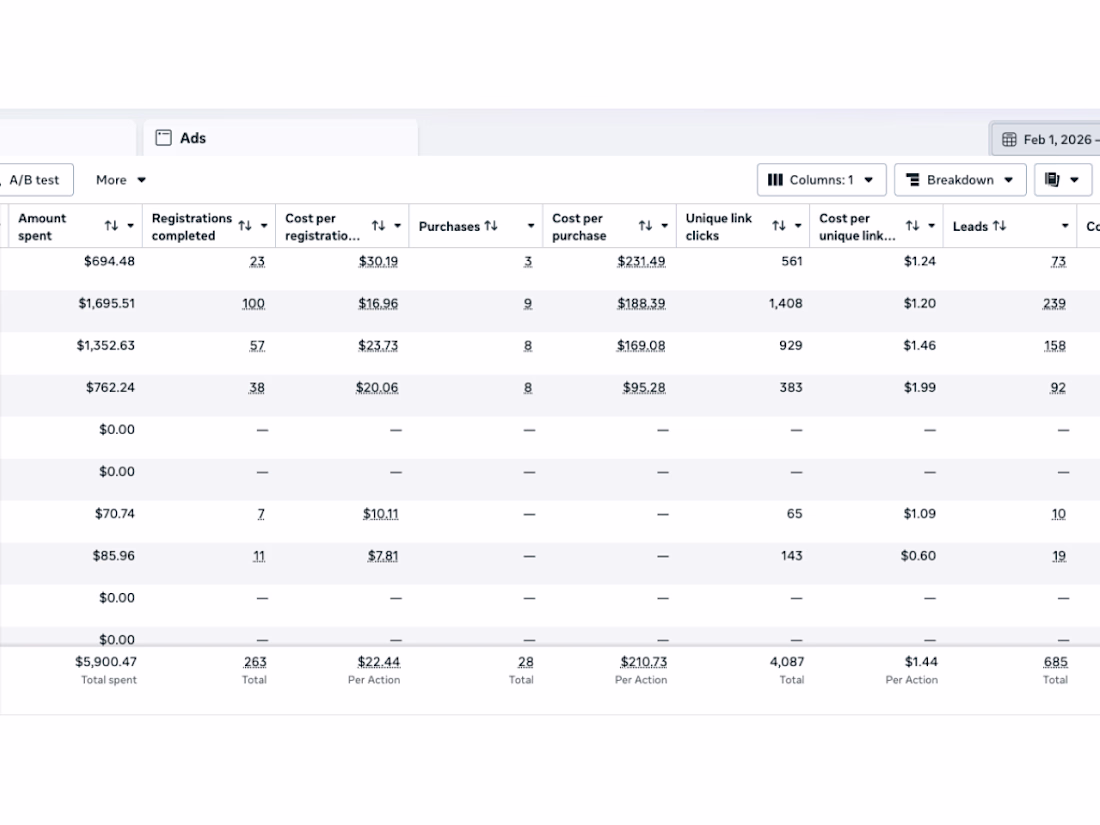Open Purchases column options caret
Viewport: 1100px width, 825px height.
(531, 226)
